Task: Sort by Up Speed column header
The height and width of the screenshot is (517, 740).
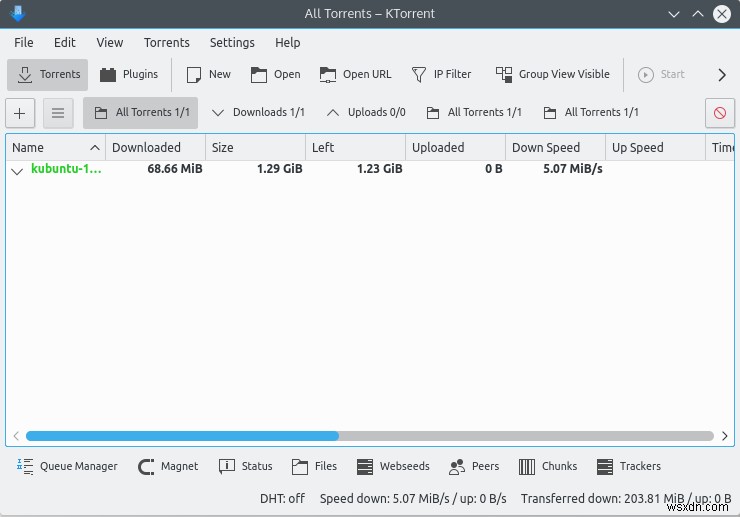Action: tap(656, 148)
